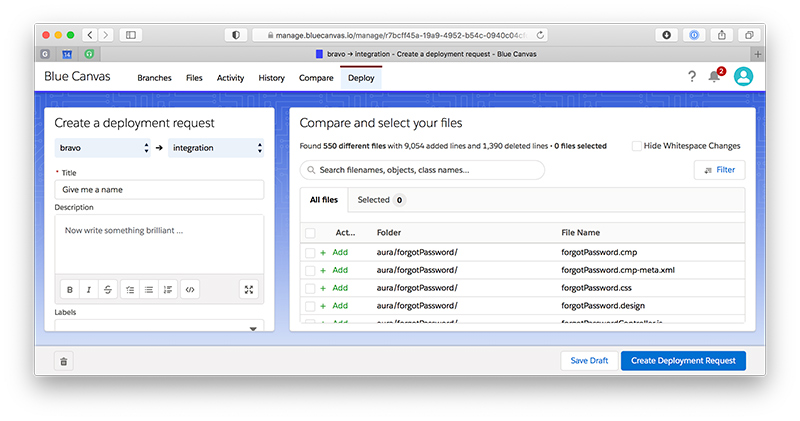Show Safari downloads
The width and height of the screenshot is (800, 421).
[x=666, y=35]
